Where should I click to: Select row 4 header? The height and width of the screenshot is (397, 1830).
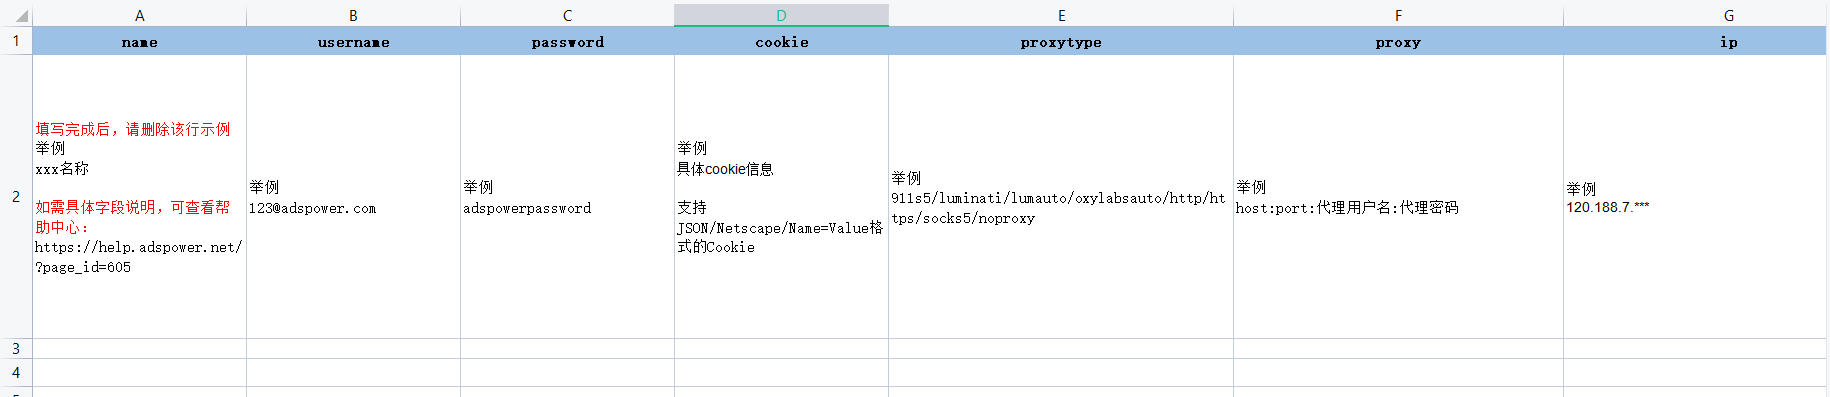pos(16,372)
